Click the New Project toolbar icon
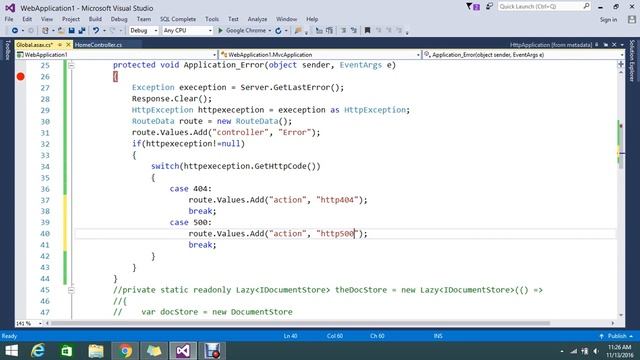The image size is (640, 360). click(x=45, y=31)
